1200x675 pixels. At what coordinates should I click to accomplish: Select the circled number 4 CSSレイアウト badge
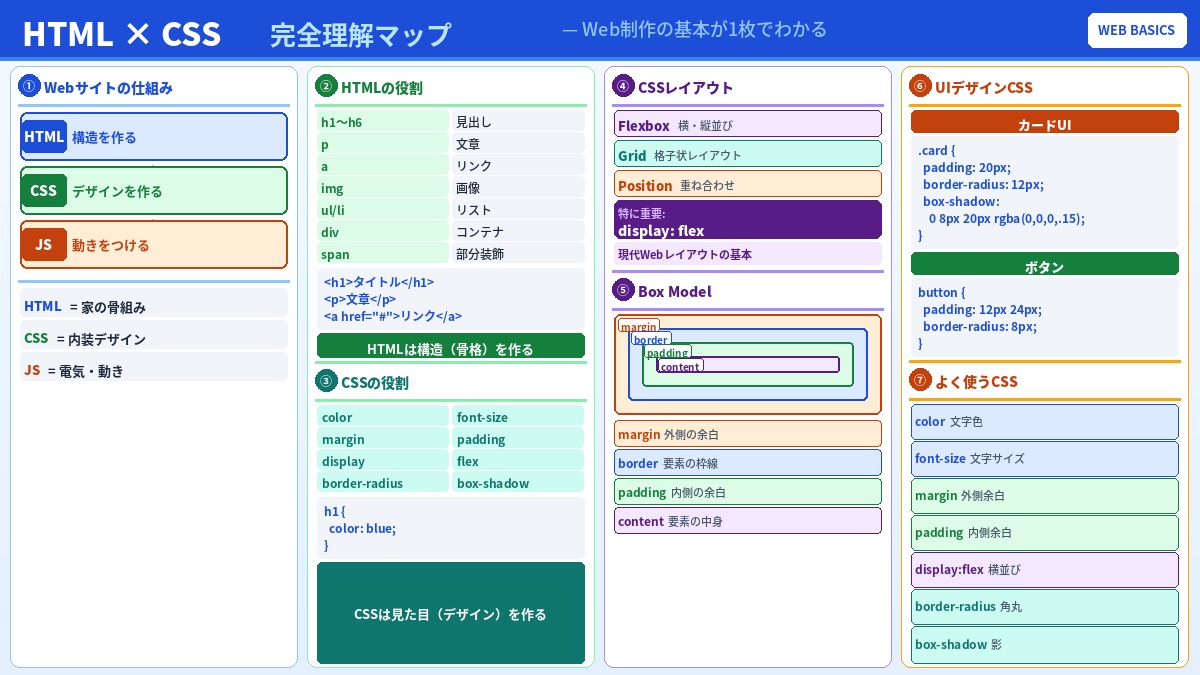pyautogui.click(x=623, y=86)
